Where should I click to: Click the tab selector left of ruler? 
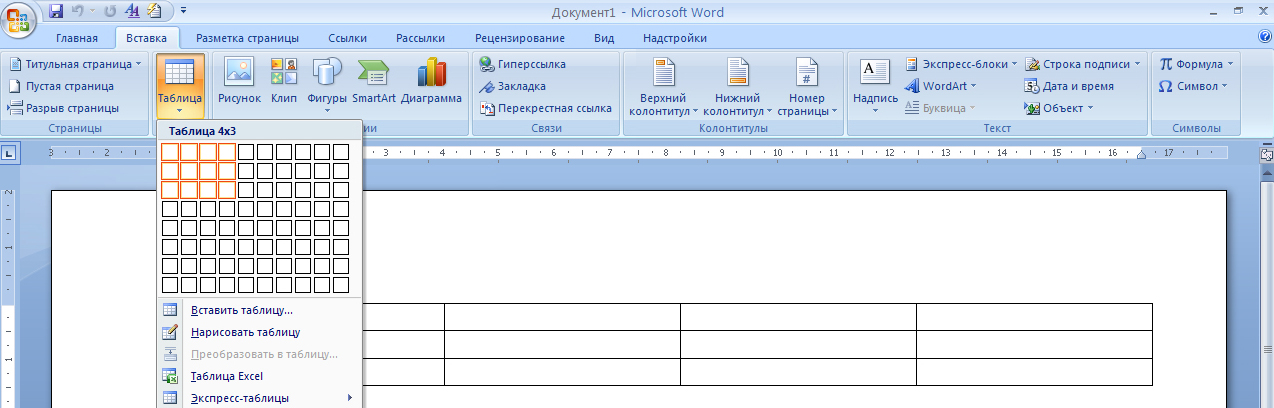[x=8, y=153]
